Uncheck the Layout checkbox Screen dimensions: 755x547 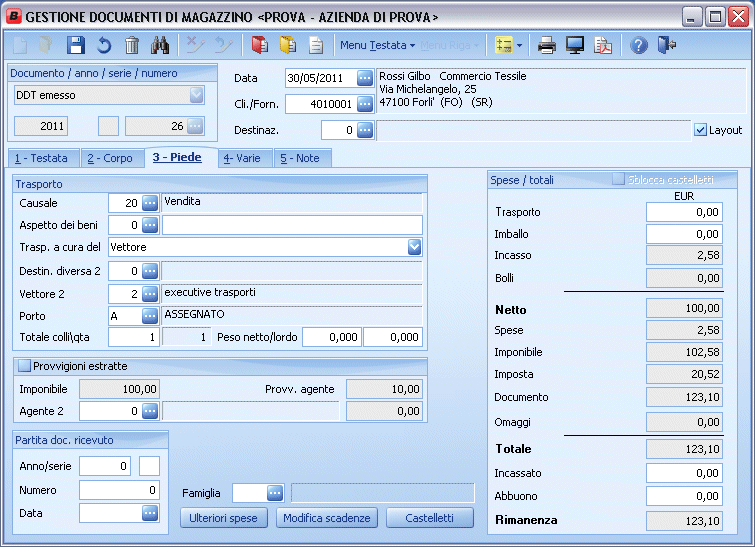point(700,130)
